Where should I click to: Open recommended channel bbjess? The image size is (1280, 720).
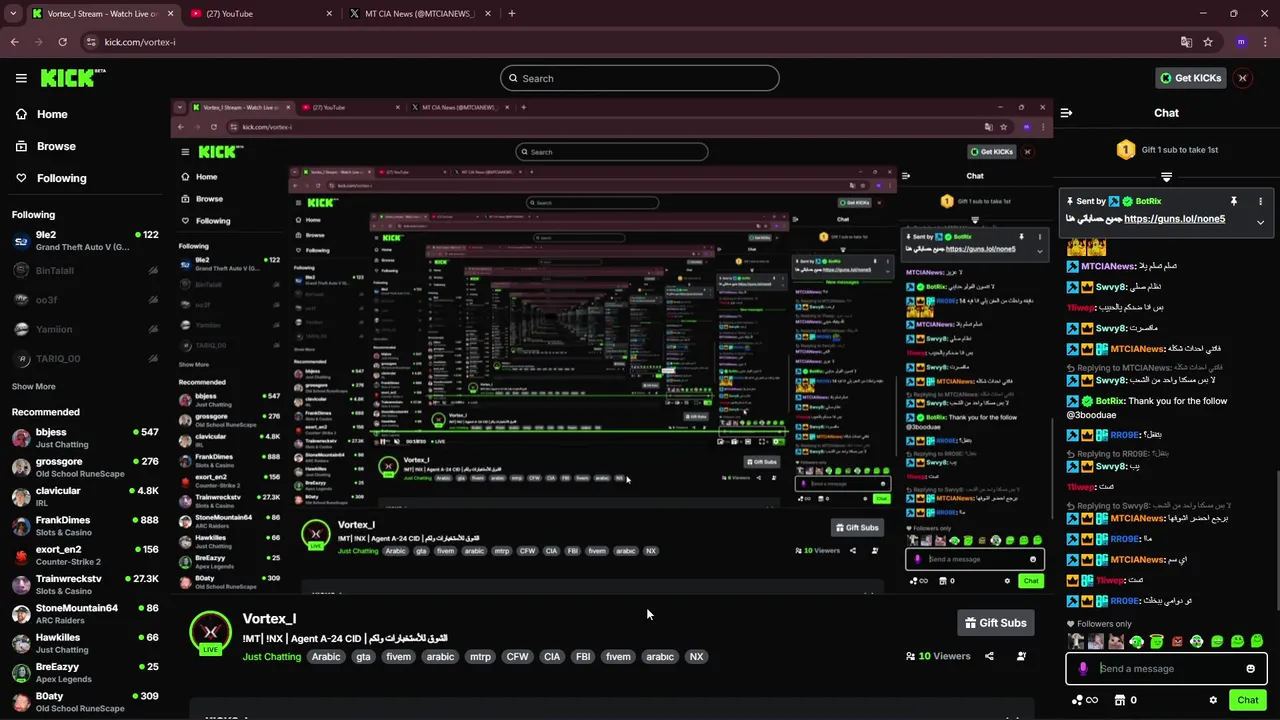click(85, 438)
